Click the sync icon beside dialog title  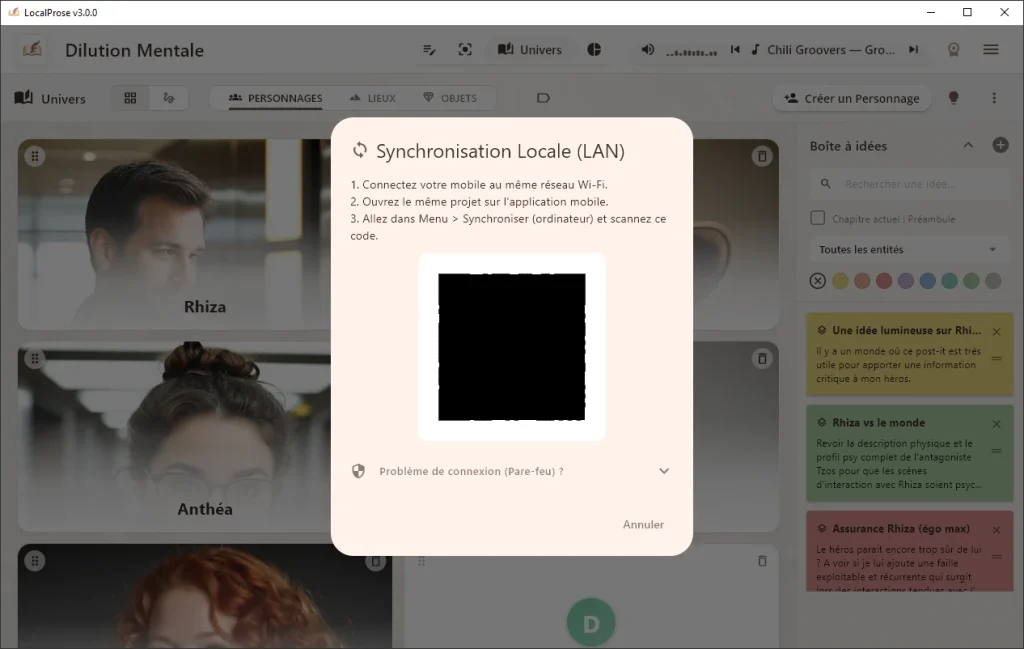[360, 150]
